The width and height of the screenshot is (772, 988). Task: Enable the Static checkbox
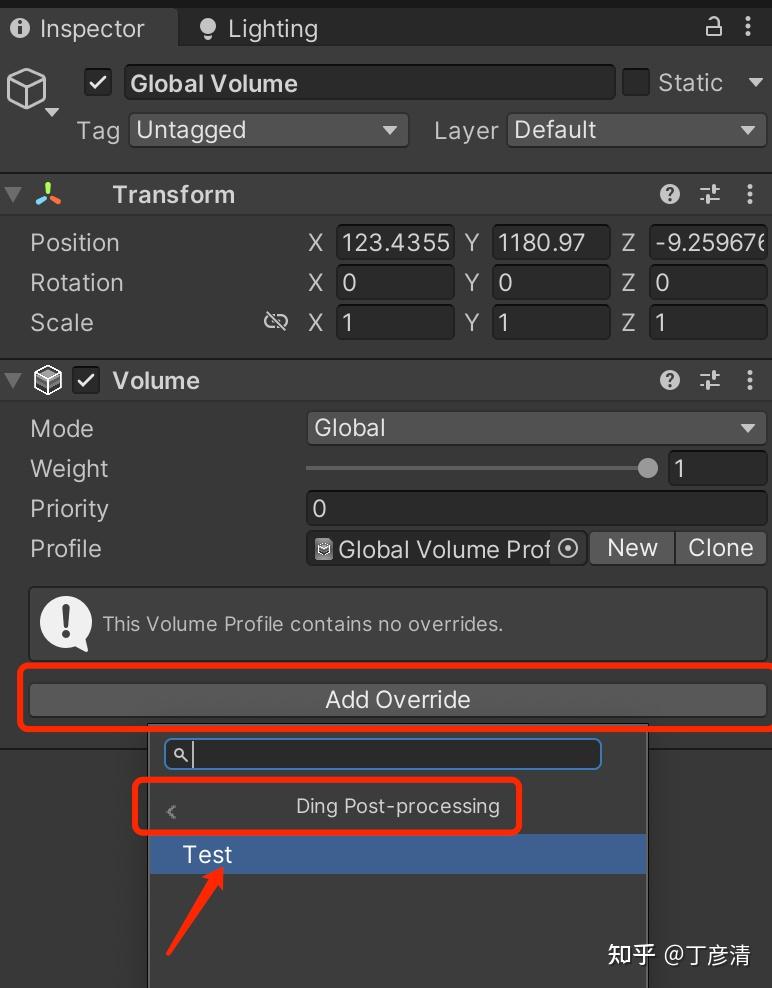click(637, 83)
